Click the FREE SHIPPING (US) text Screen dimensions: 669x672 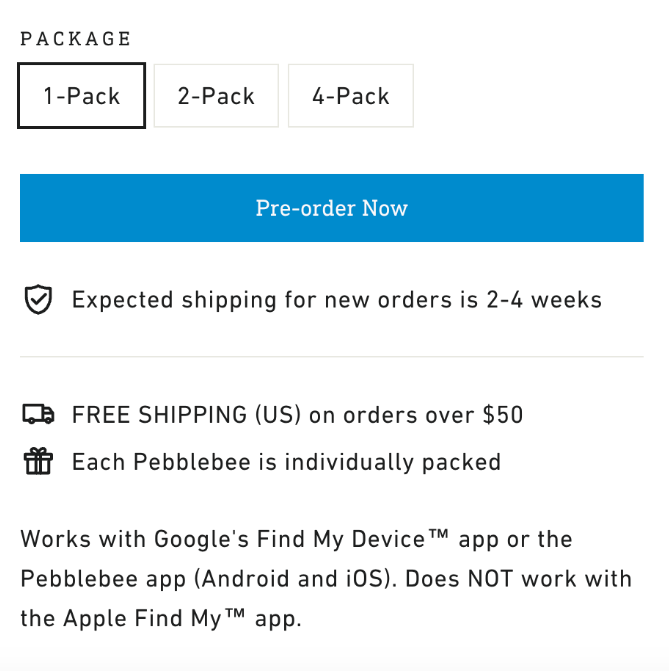tap(186, 415)
